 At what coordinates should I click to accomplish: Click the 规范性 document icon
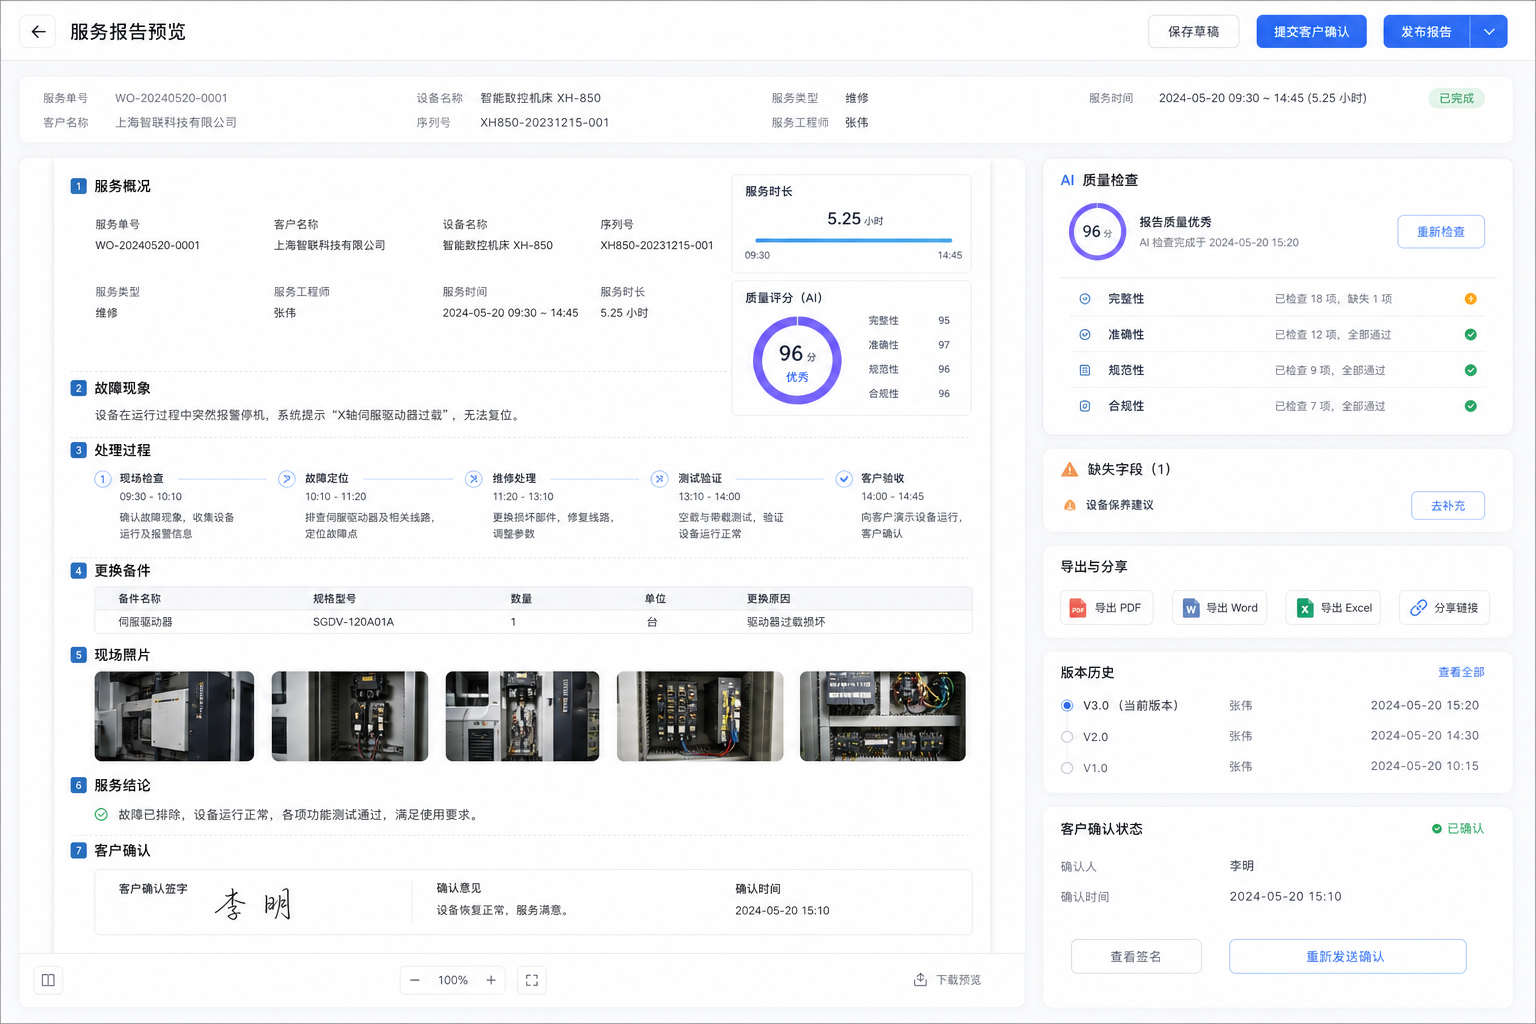(1085, 370)
